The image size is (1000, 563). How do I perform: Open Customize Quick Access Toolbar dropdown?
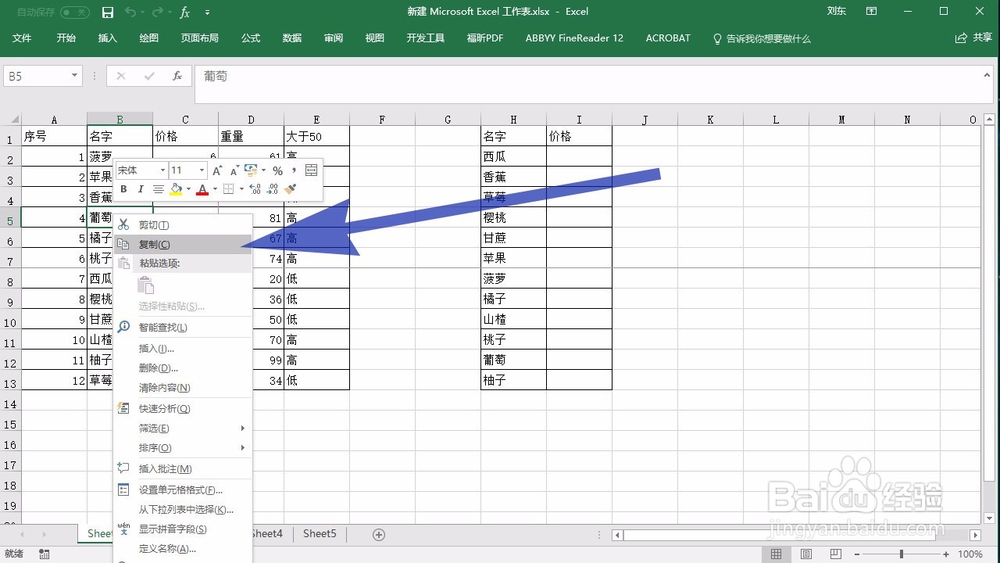pos(207,12)
